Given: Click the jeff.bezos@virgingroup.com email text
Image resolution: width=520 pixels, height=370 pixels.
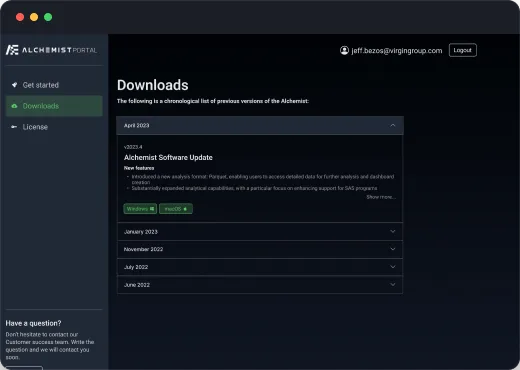Looking at the screenshot, I should tap(397, 51).
